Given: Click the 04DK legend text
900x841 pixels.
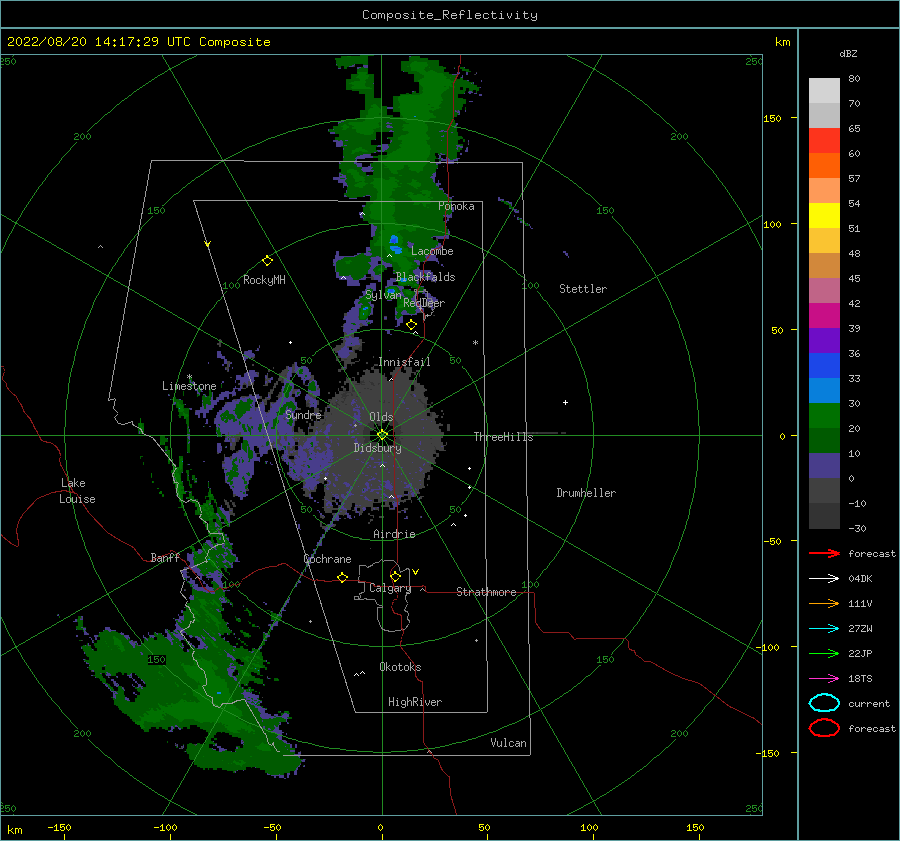Looking at the screenshot, I should pyautogui.click(x=860, y=578).
